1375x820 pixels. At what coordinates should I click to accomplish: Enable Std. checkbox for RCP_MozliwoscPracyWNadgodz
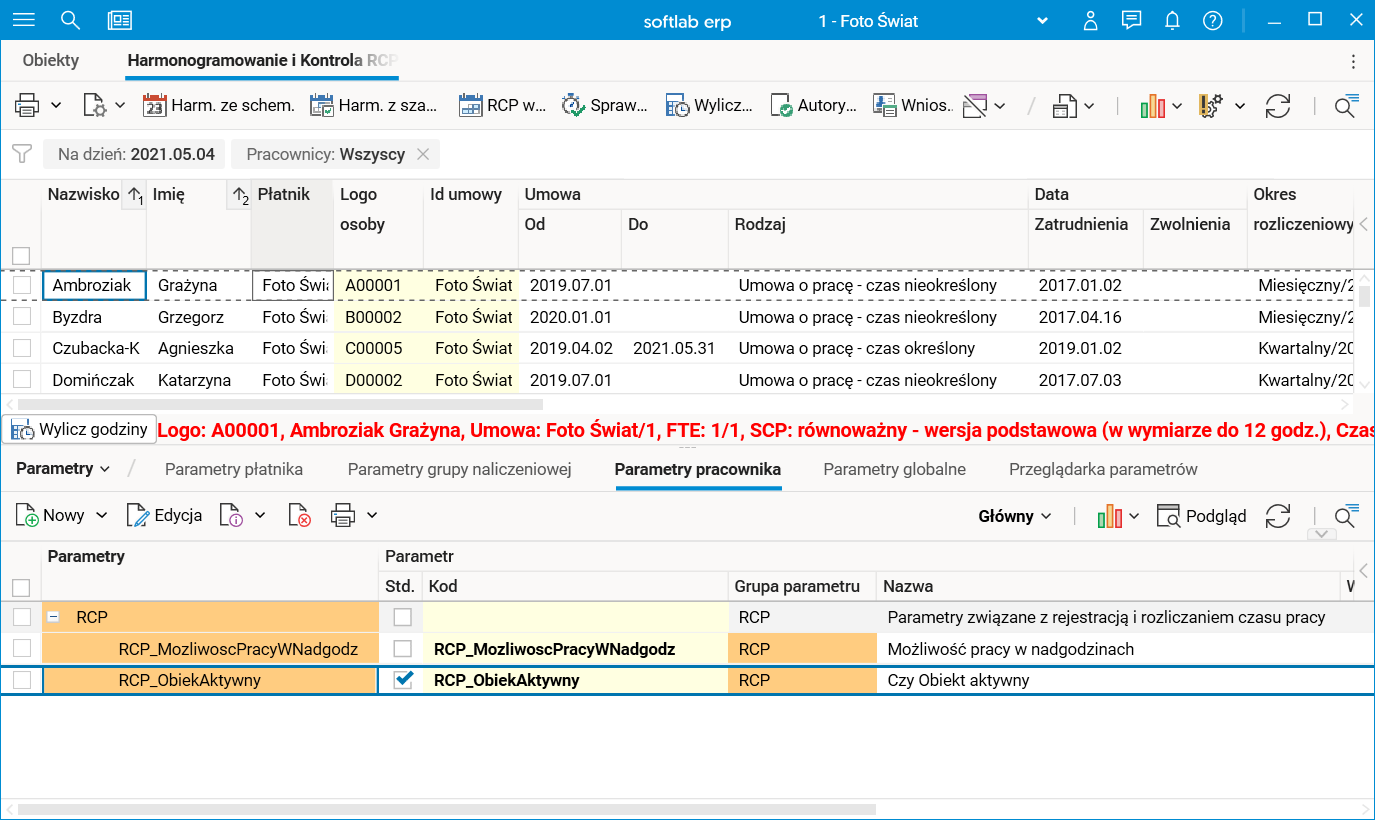coord(403,649)
